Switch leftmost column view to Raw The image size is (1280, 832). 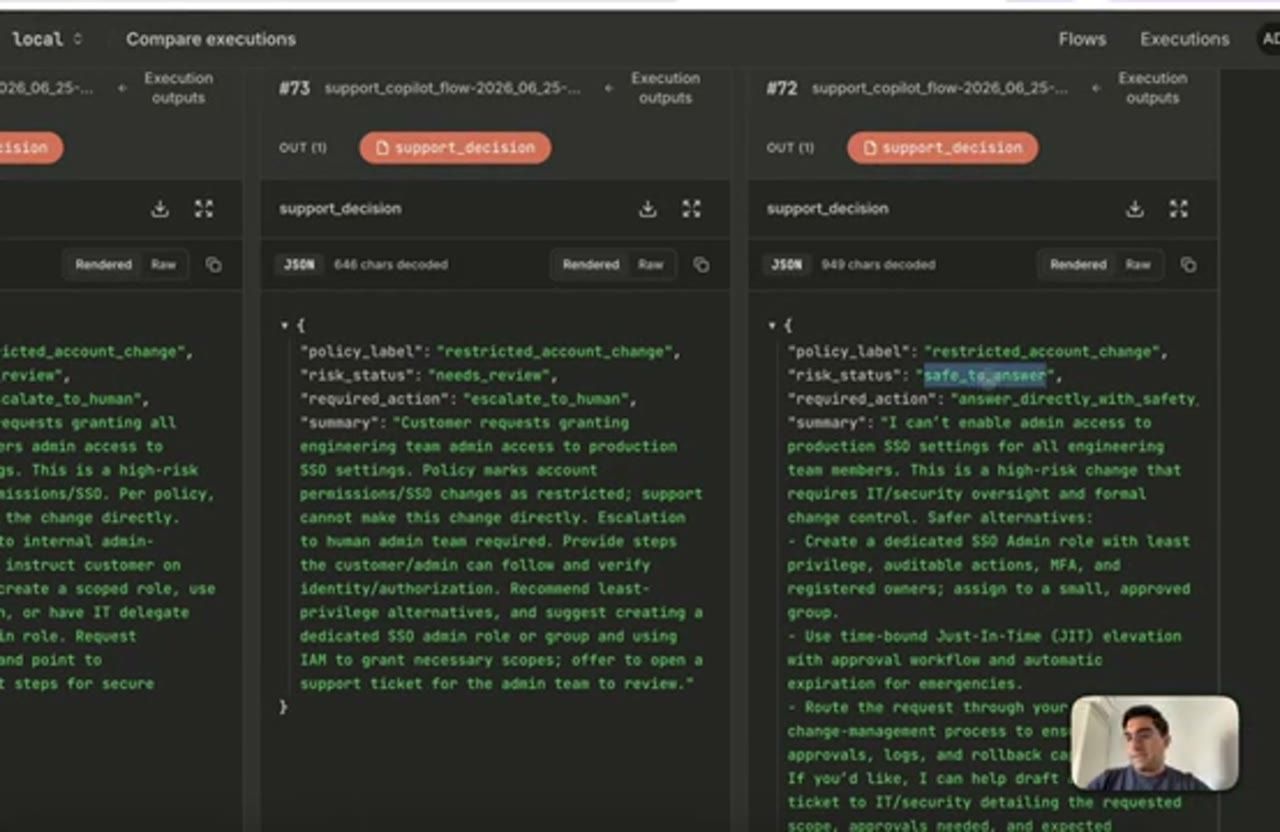pyautogui.click(x=163, y=265)
